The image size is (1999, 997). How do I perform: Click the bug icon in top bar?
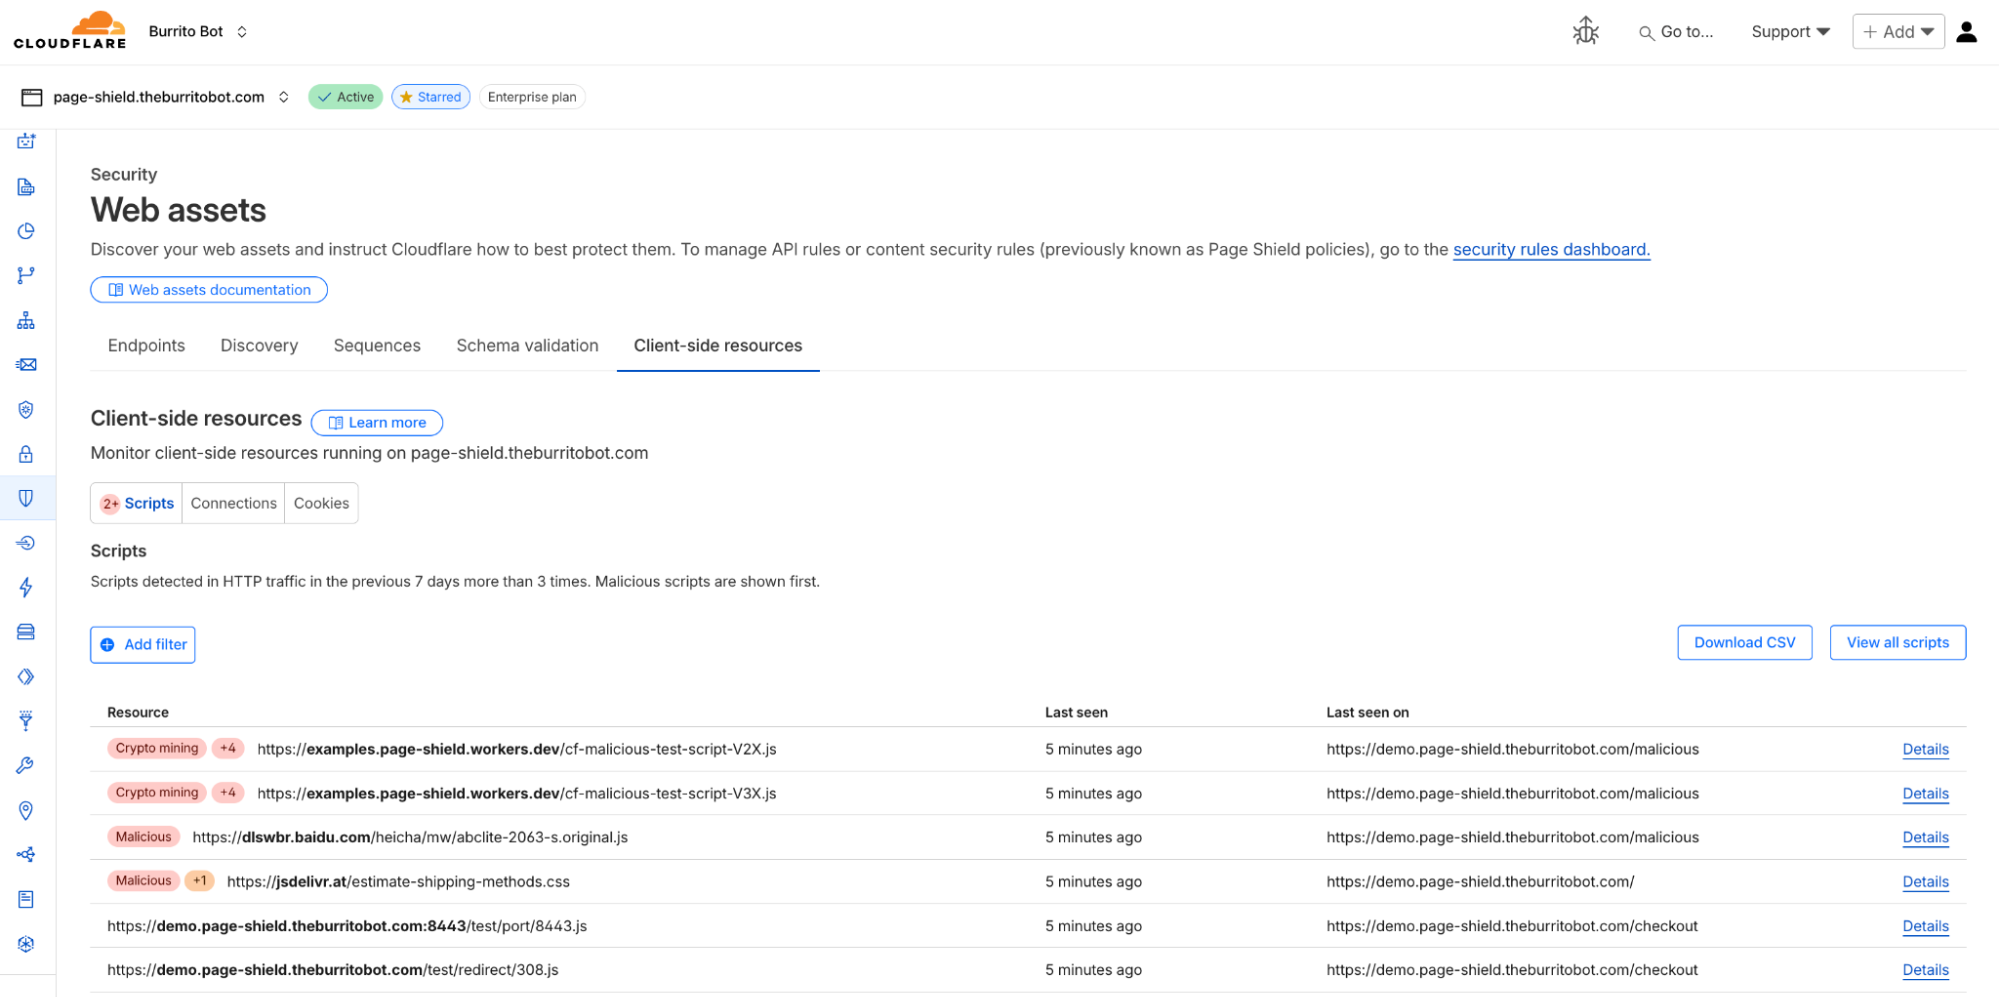point(1585,32)
